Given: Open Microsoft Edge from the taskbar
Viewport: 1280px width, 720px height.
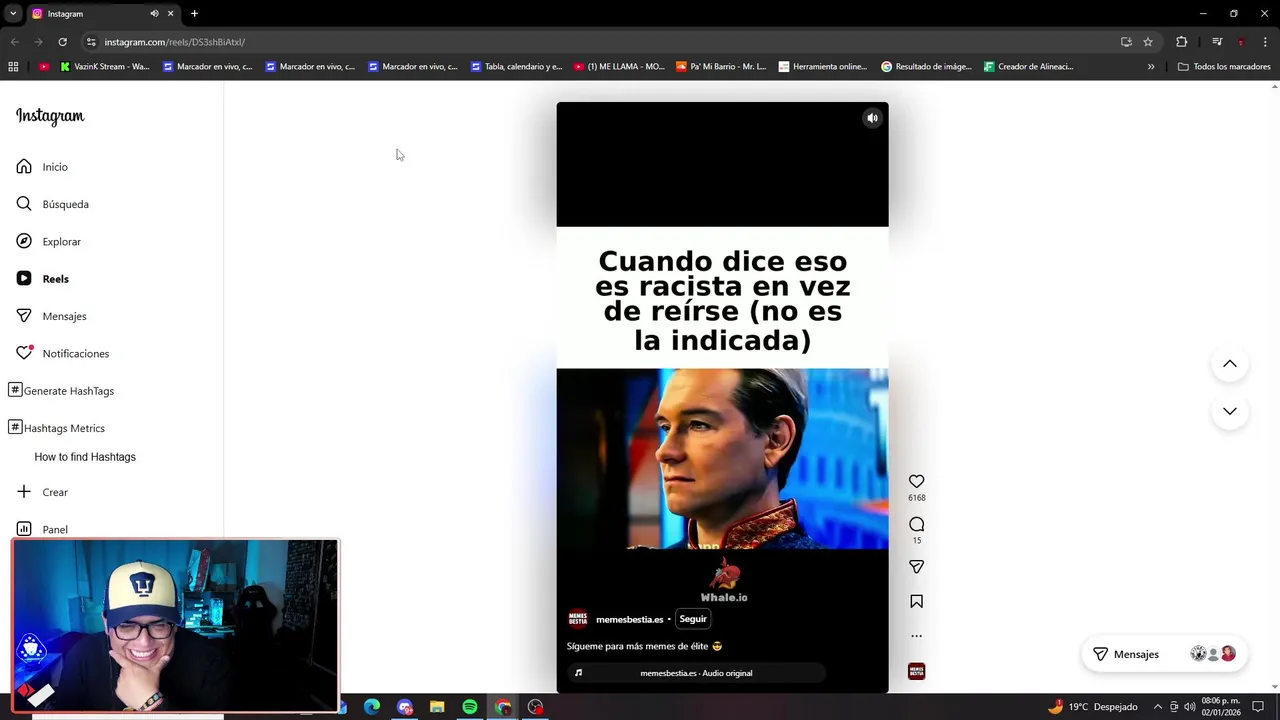Looking at the screenshot, I should [372, 707].
